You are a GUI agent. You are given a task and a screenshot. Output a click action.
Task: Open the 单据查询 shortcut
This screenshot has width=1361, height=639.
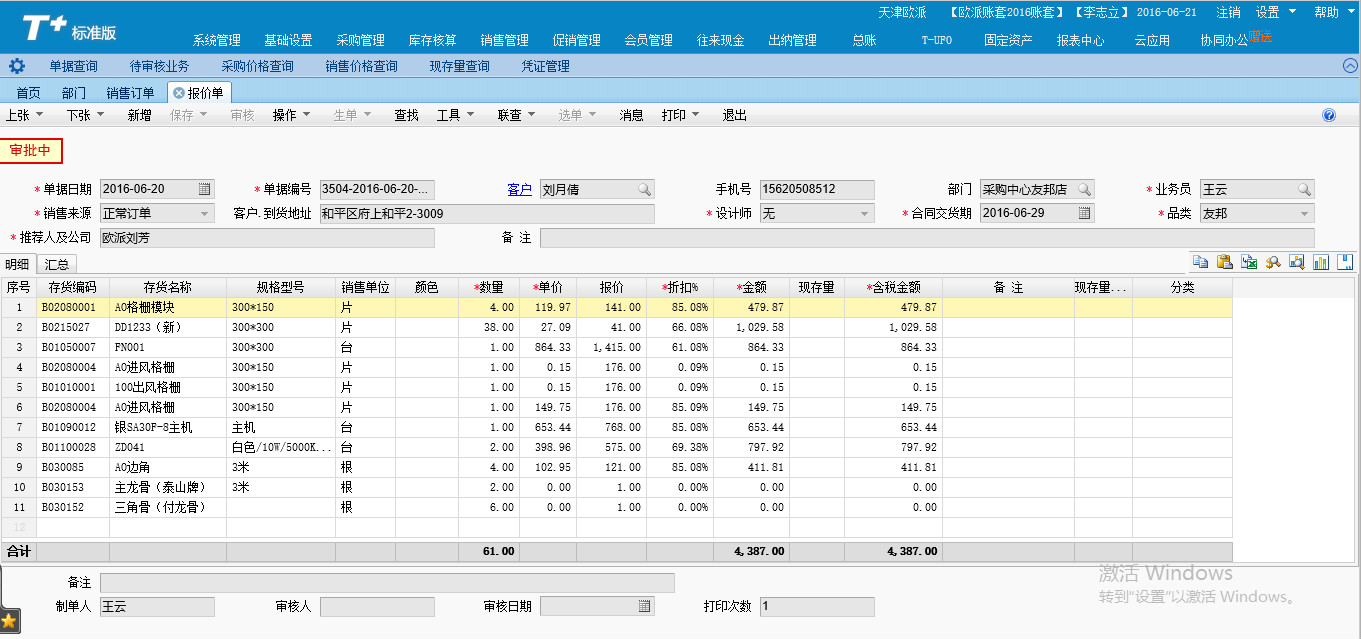click(x=74, y=66)
